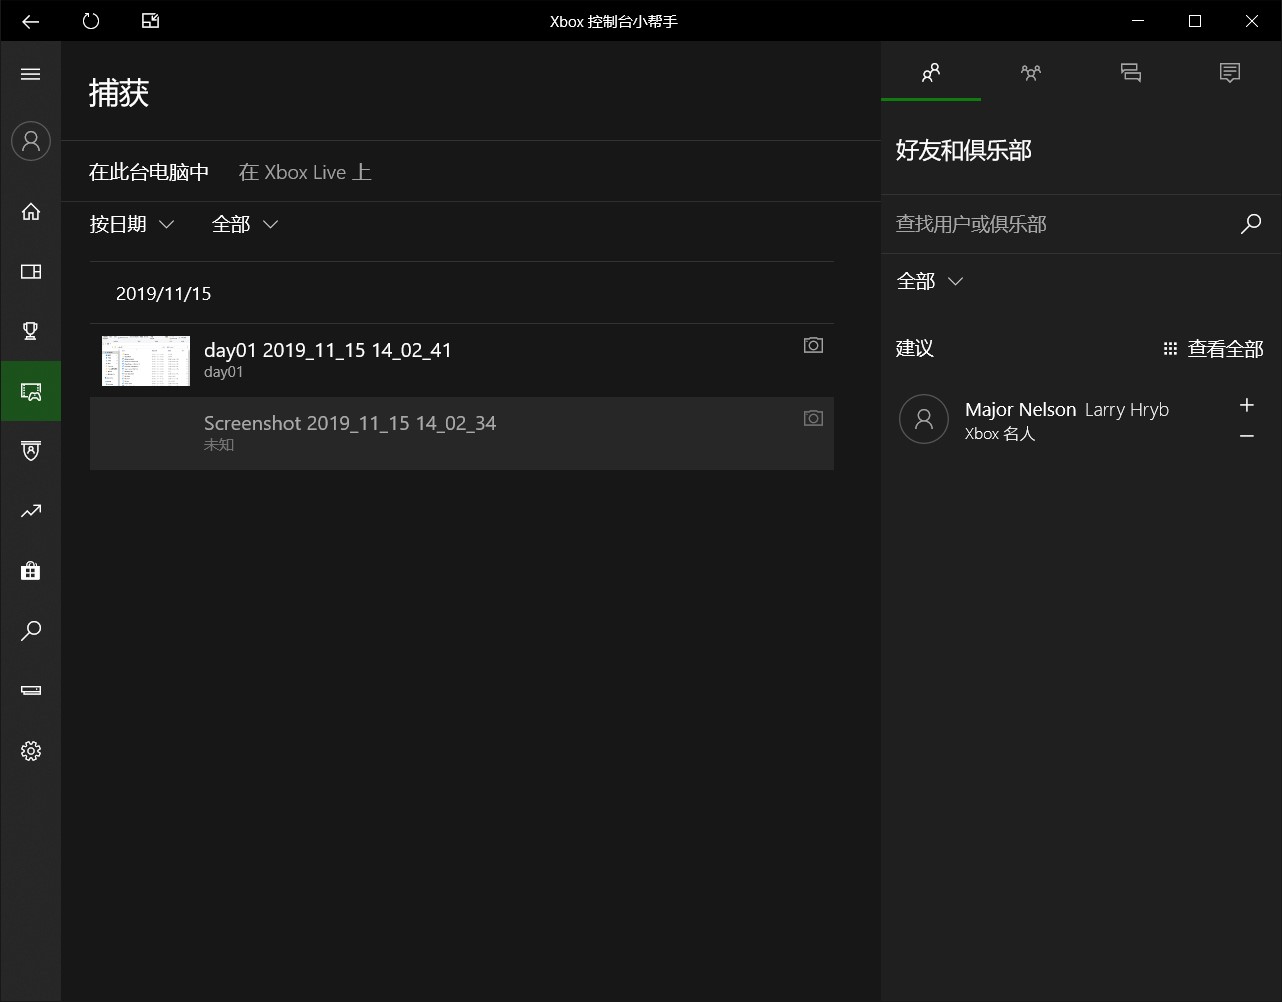
Task: Go to the Home page icon
Action: tap(31, 211)
